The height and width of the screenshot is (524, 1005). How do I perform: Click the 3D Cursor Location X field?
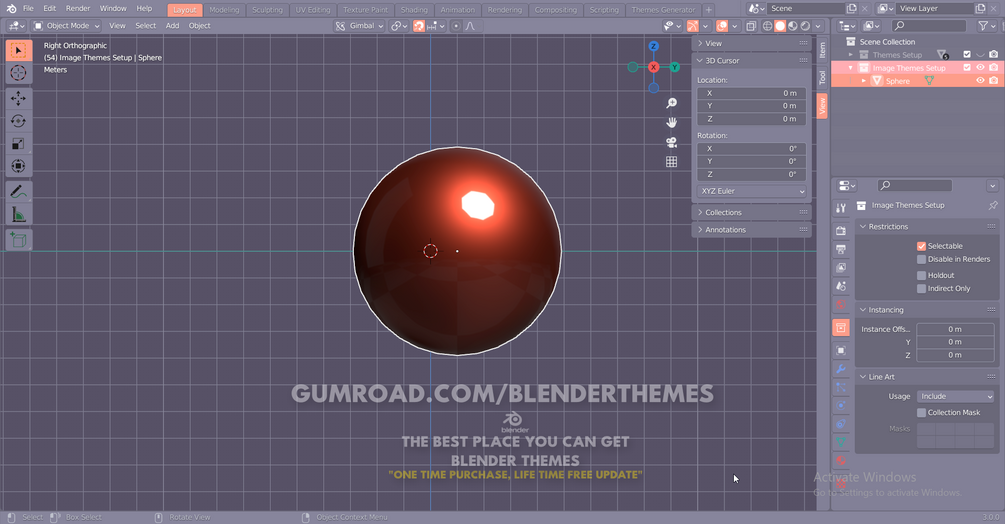tap(752, 94)
